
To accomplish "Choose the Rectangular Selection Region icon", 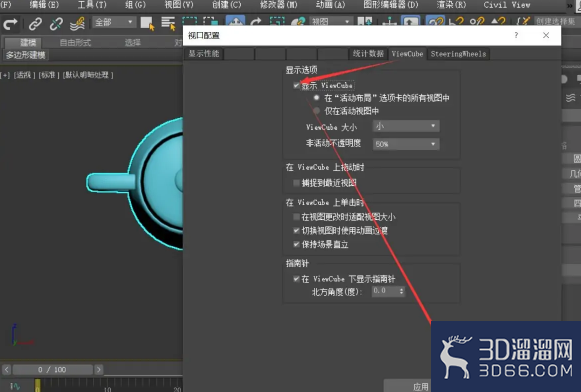I will [x=190, y=21].
